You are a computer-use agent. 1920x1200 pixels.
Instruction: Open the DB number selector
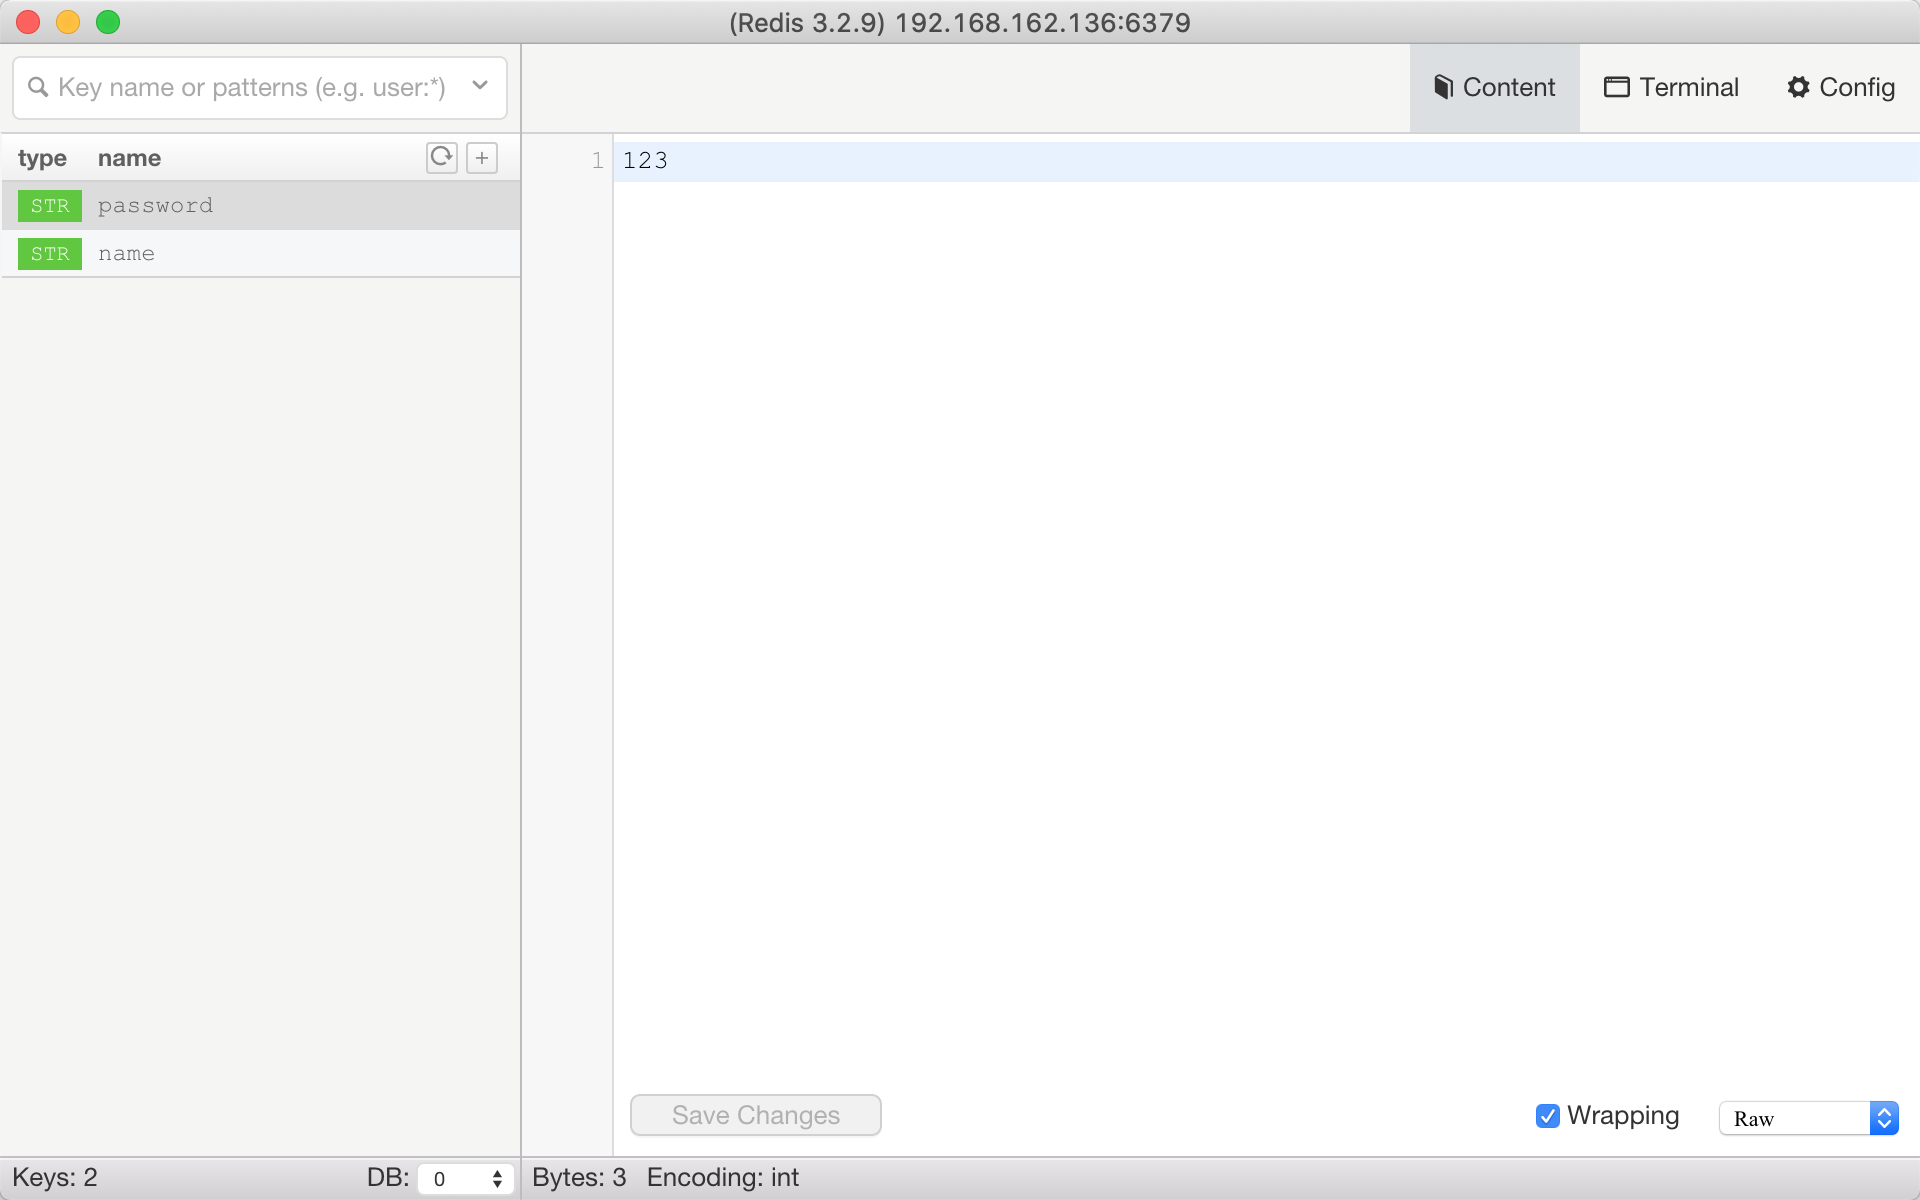point(466,1179)
